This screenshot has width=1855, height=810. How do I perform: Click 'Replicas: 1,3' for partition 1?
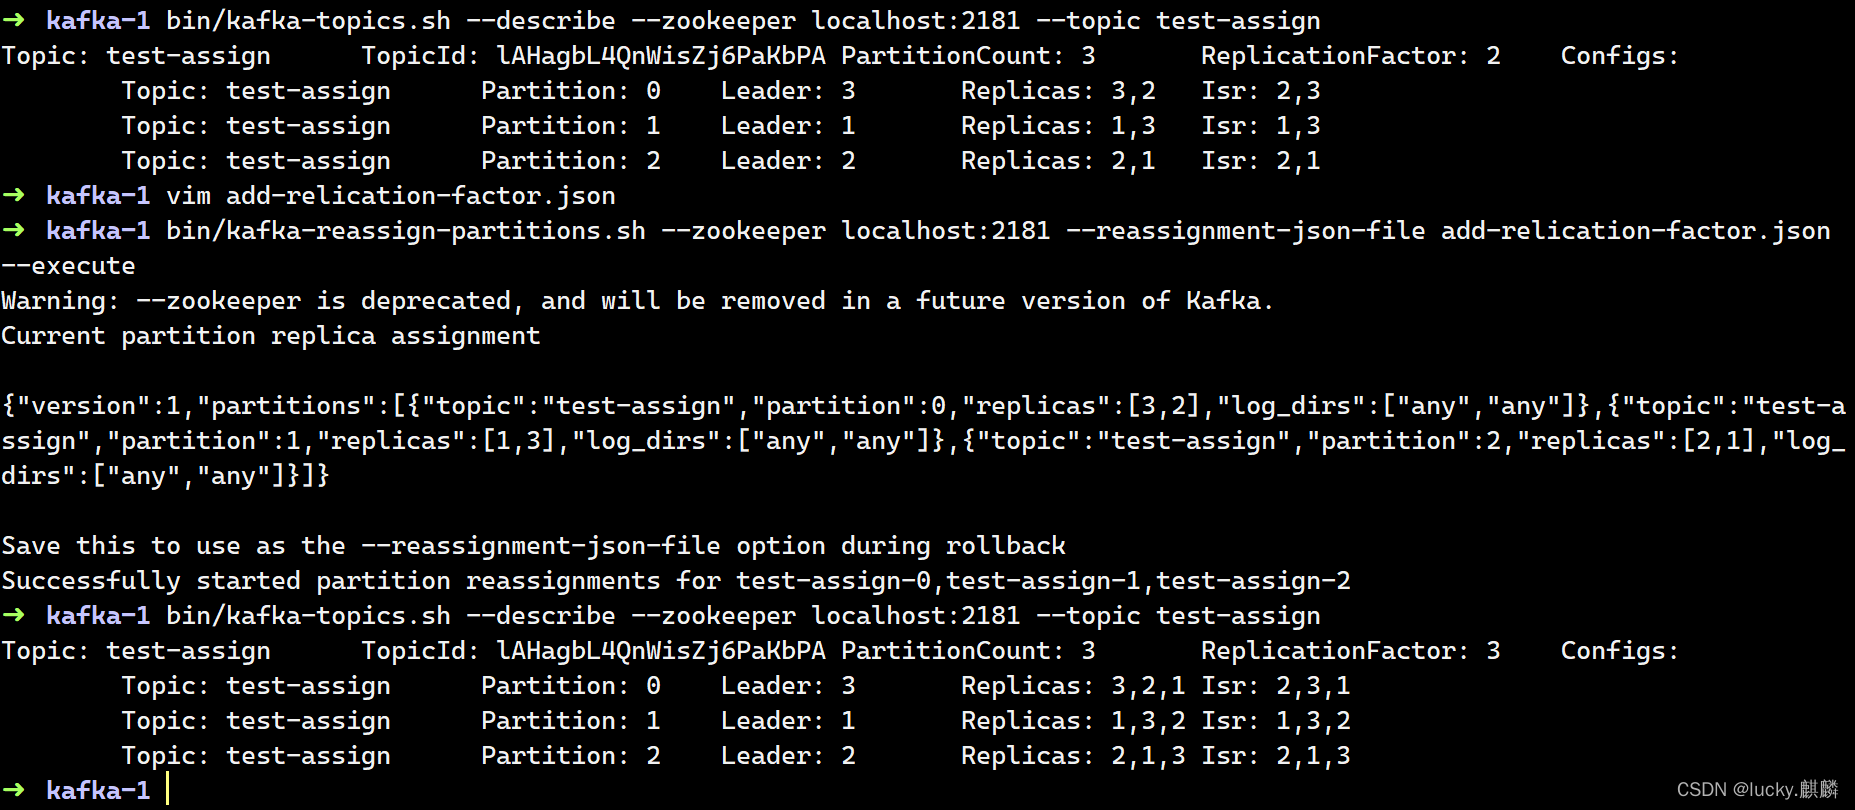click(x=1058, y=126)
